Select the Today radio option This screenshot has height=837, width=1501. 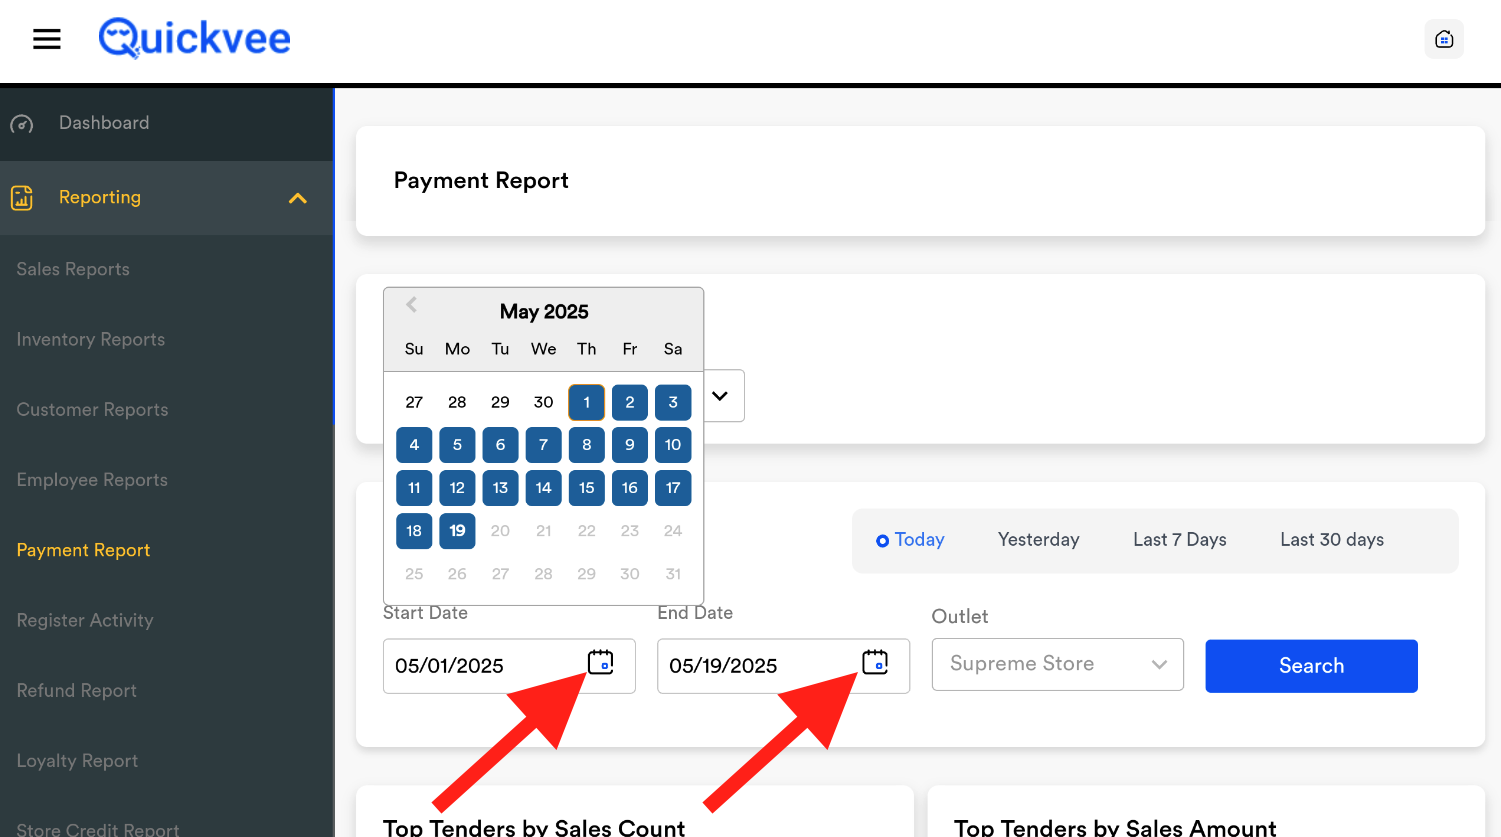click(x=883, y=541)
